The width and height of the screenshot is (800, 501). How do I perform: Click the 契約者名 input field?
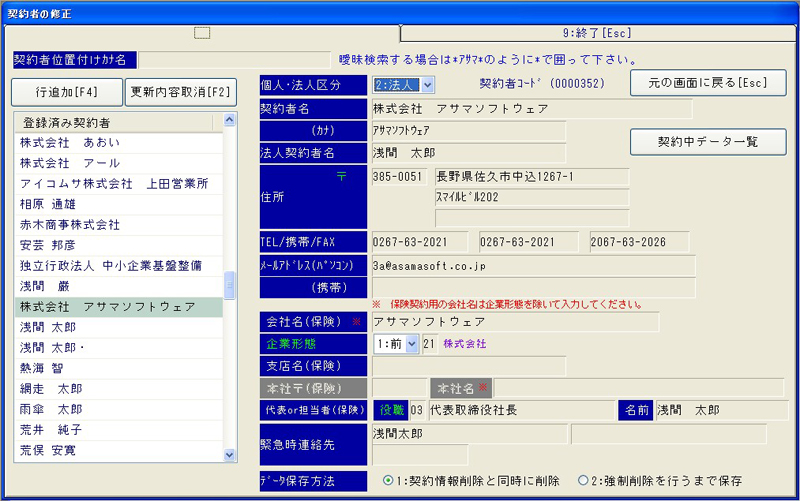click(530, 108)
